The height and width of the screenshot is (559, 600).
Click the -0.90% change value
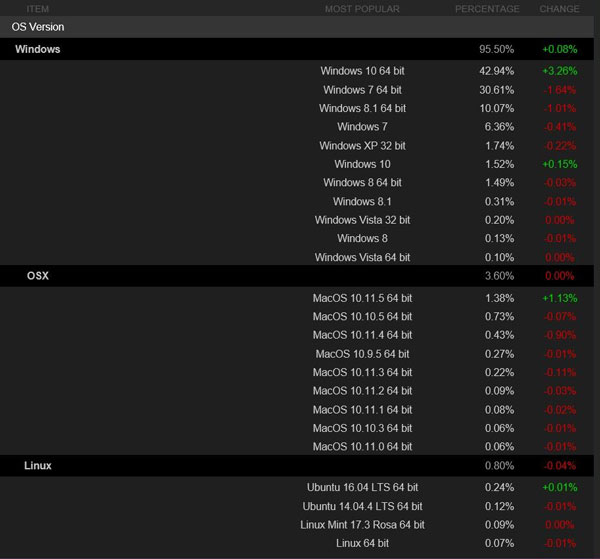pos(559,335)
